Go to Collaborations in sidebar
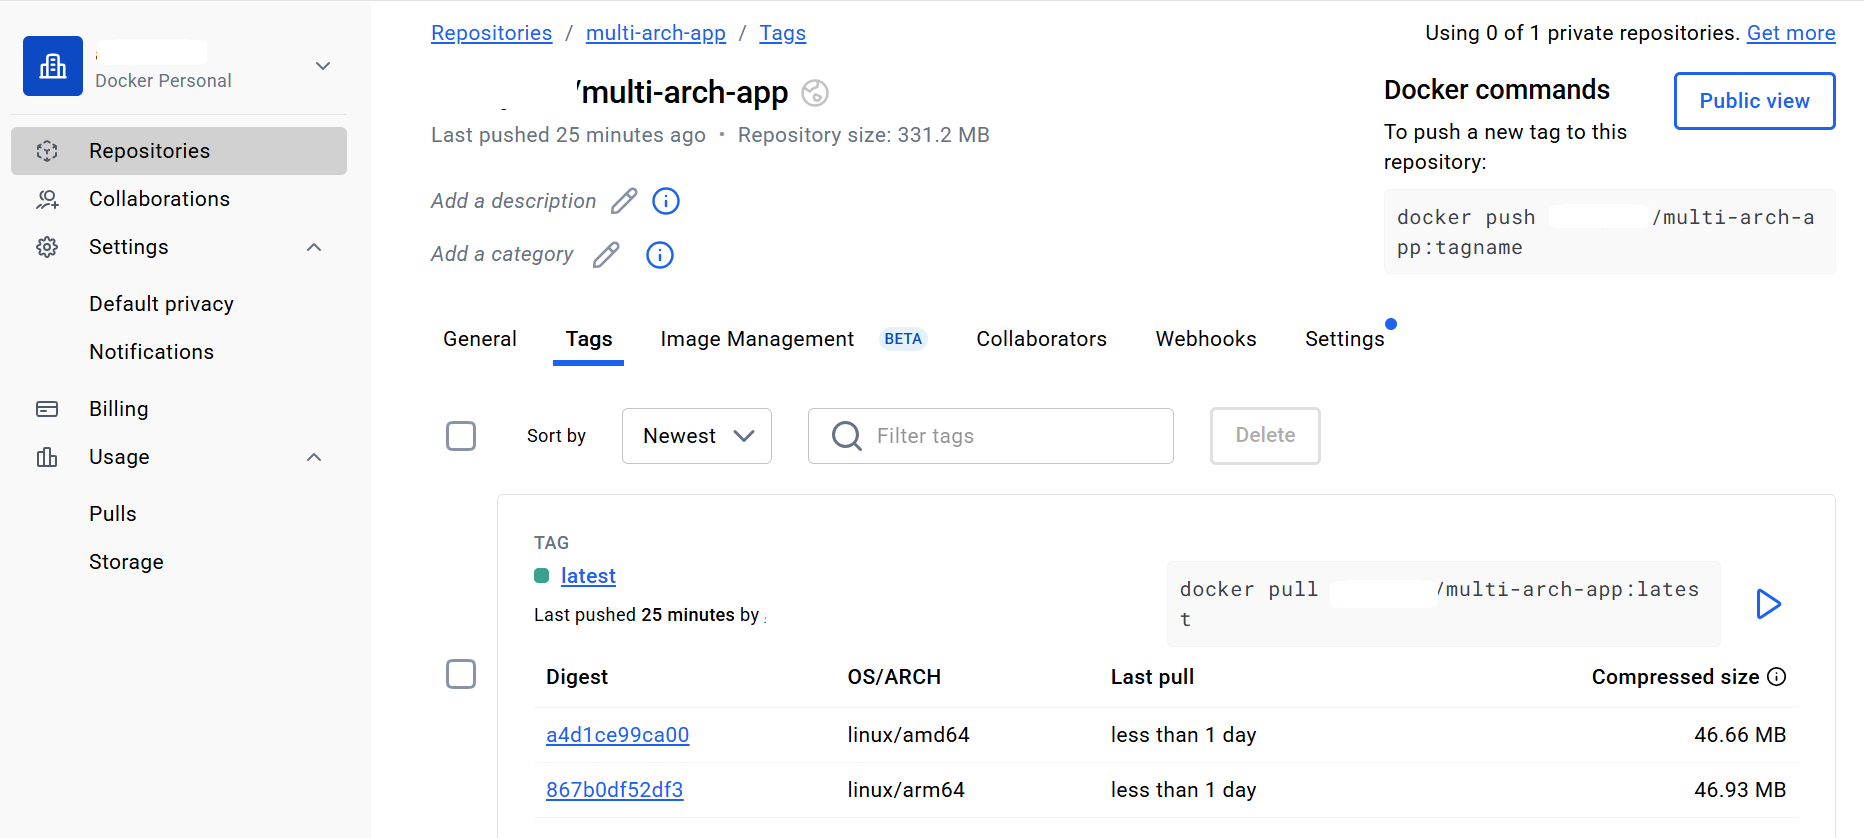 pyautogui.click(x=159, y=199)
